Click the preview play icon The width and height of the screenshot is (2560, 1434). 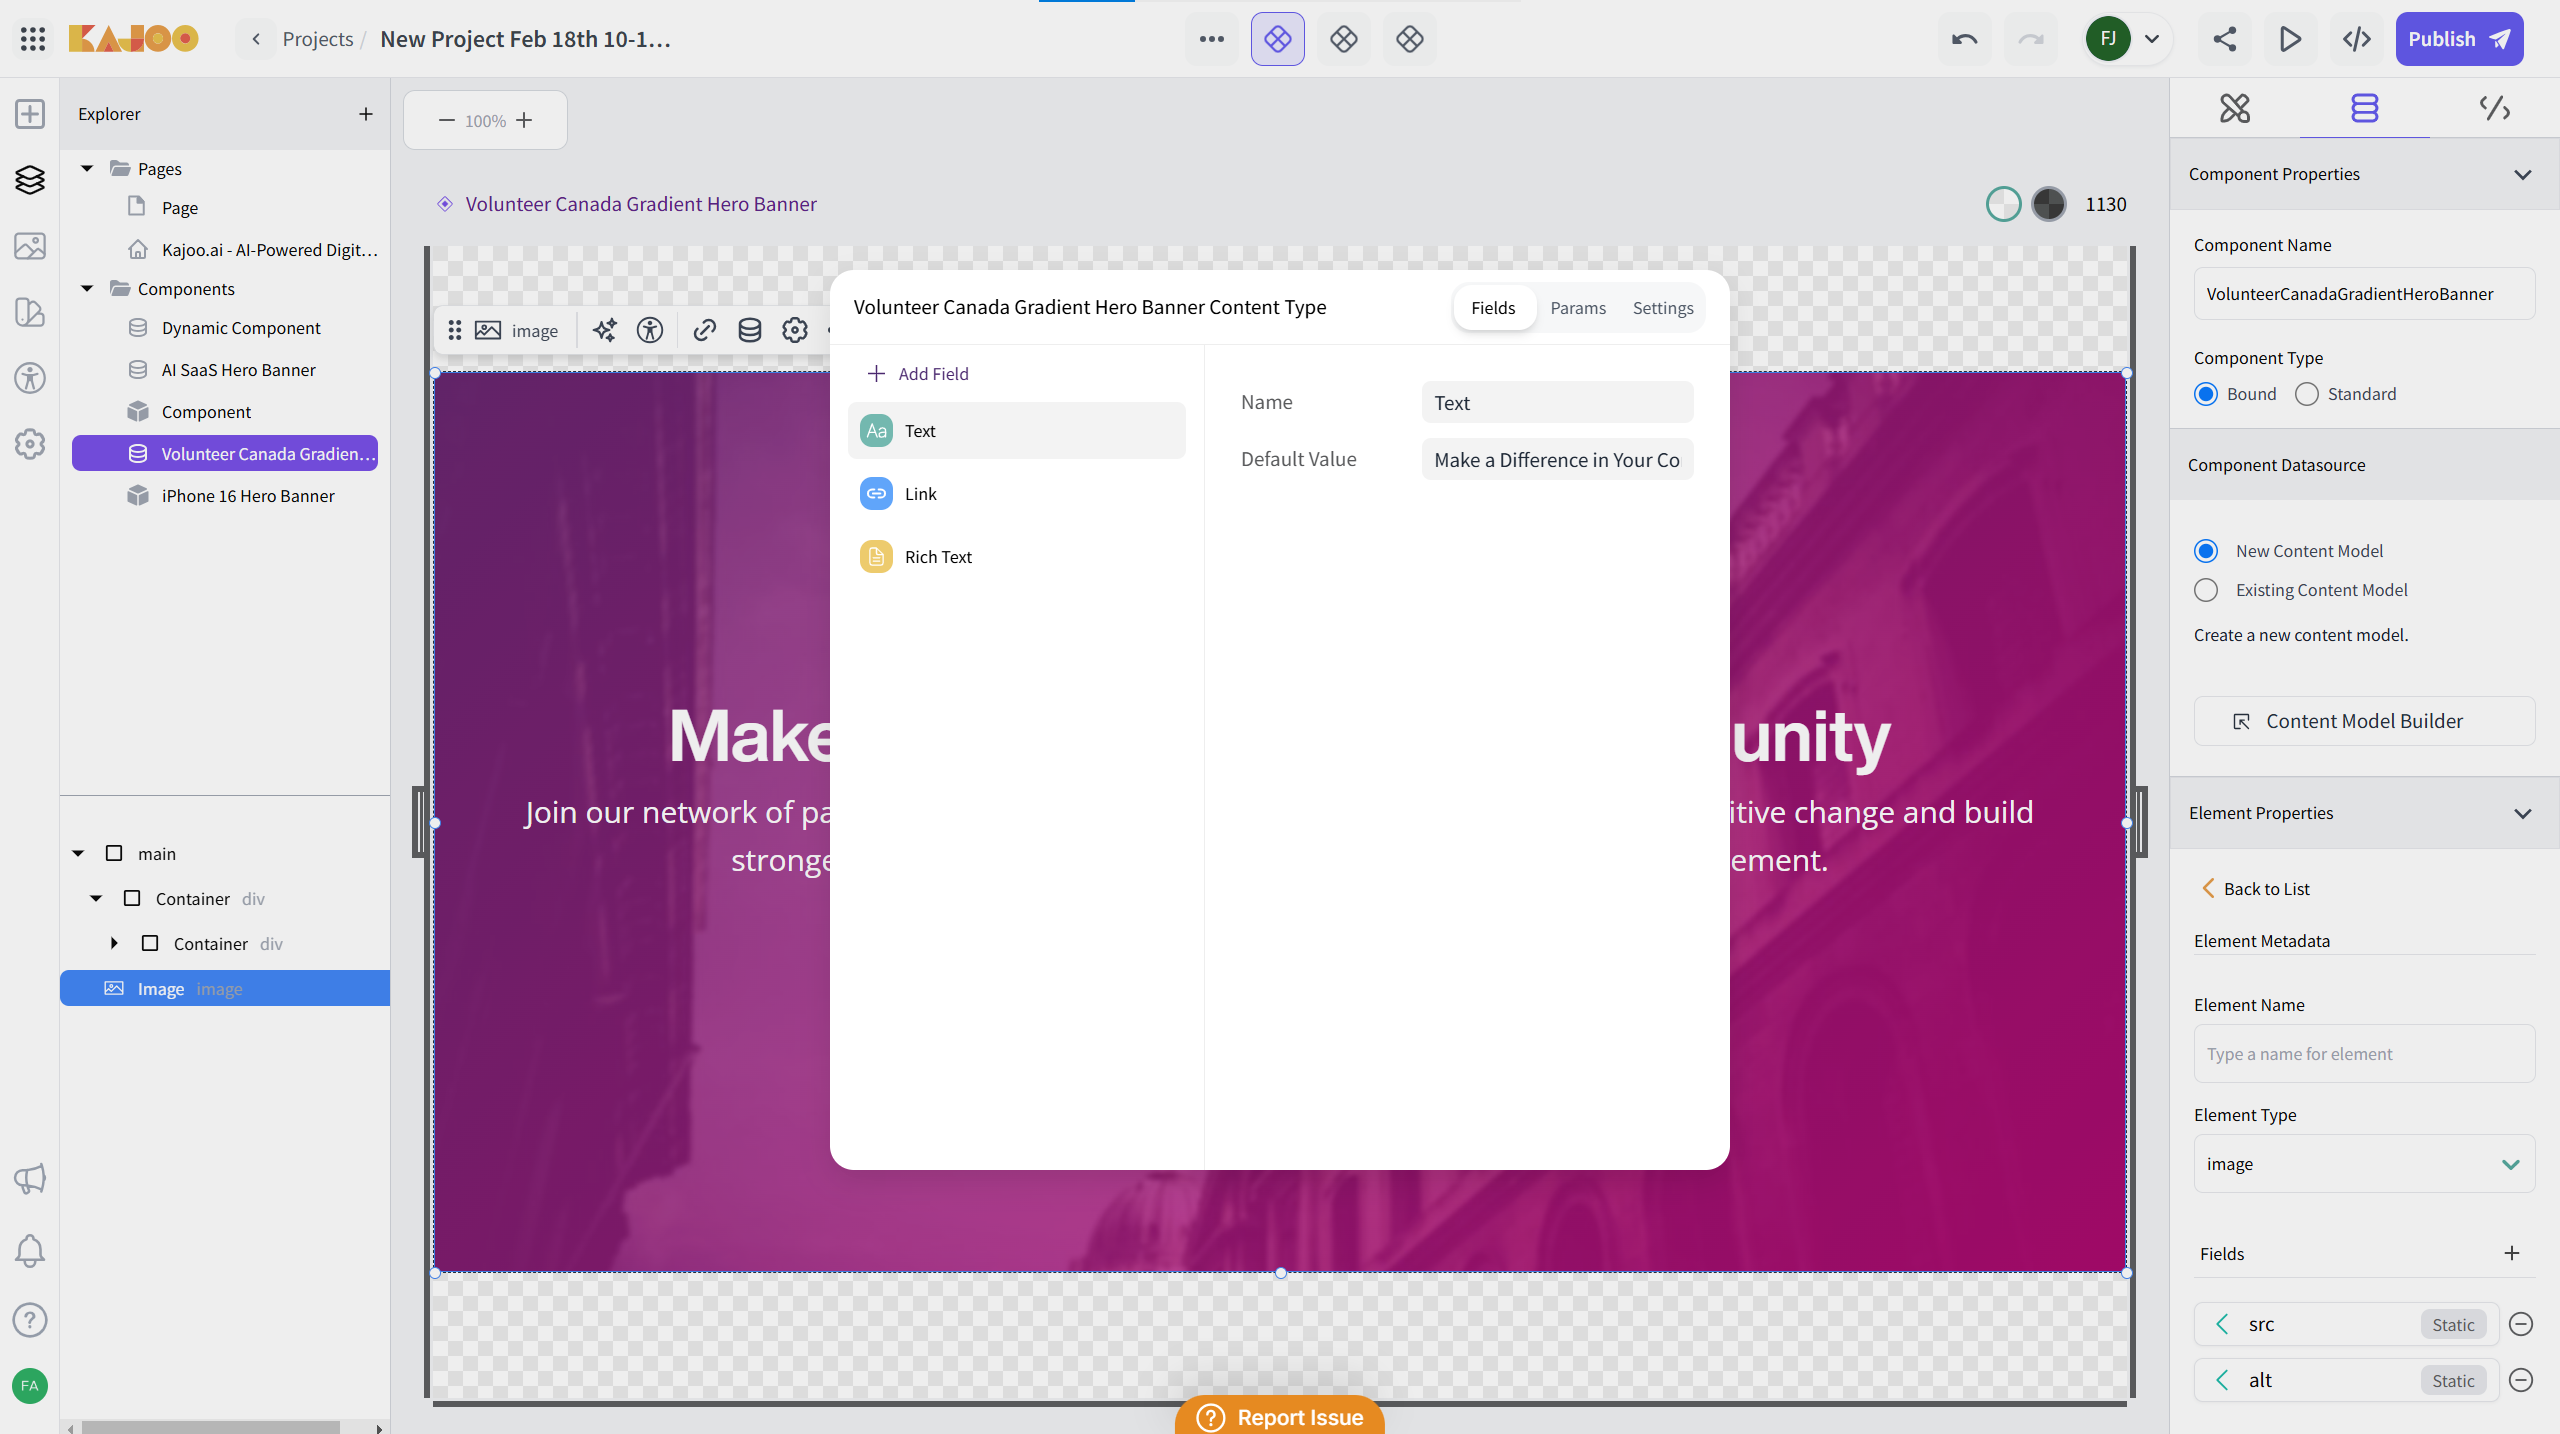point(2290,39)
